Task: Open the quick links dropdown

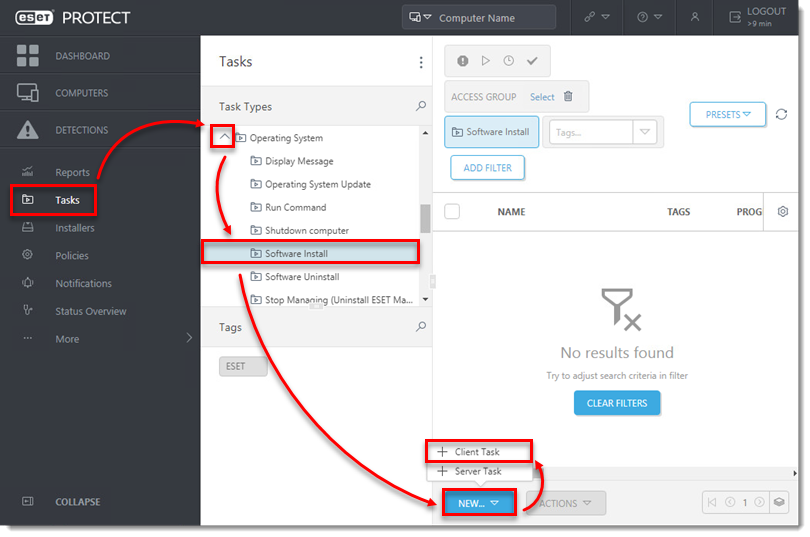Action: coord(597,18)
